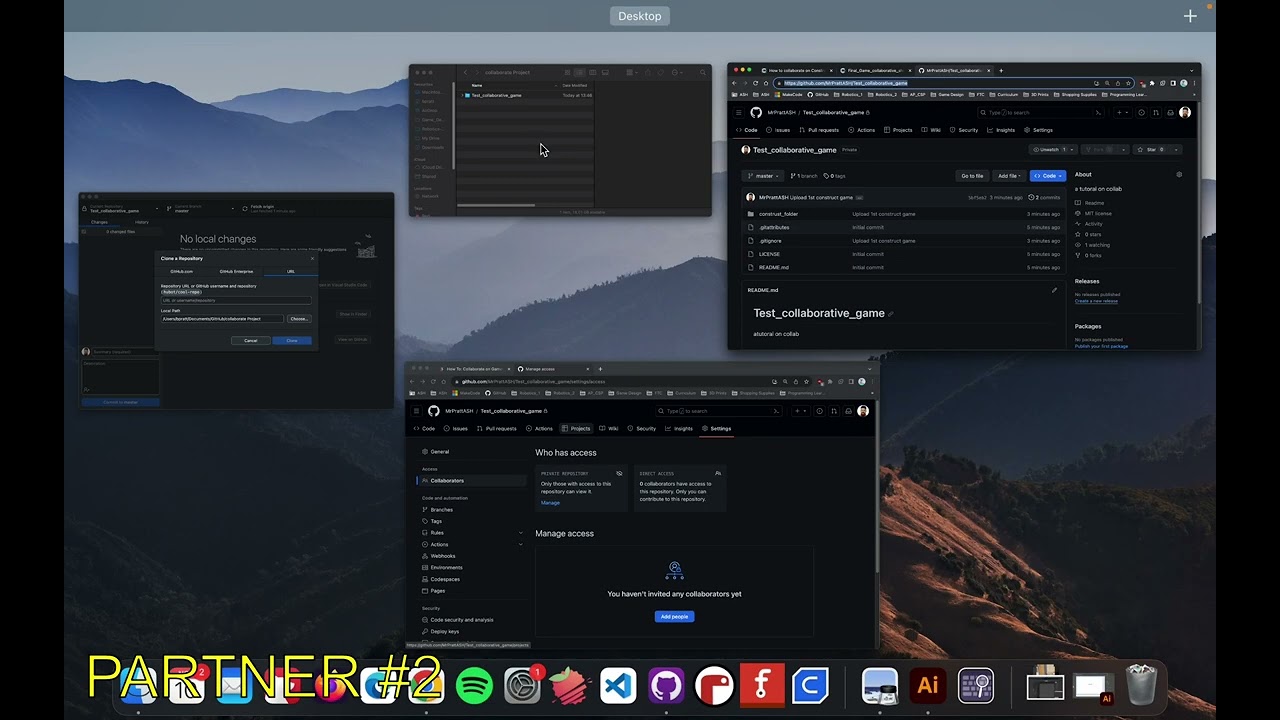
Task: Open the Add file dropdown
Action: (1008, 176)
